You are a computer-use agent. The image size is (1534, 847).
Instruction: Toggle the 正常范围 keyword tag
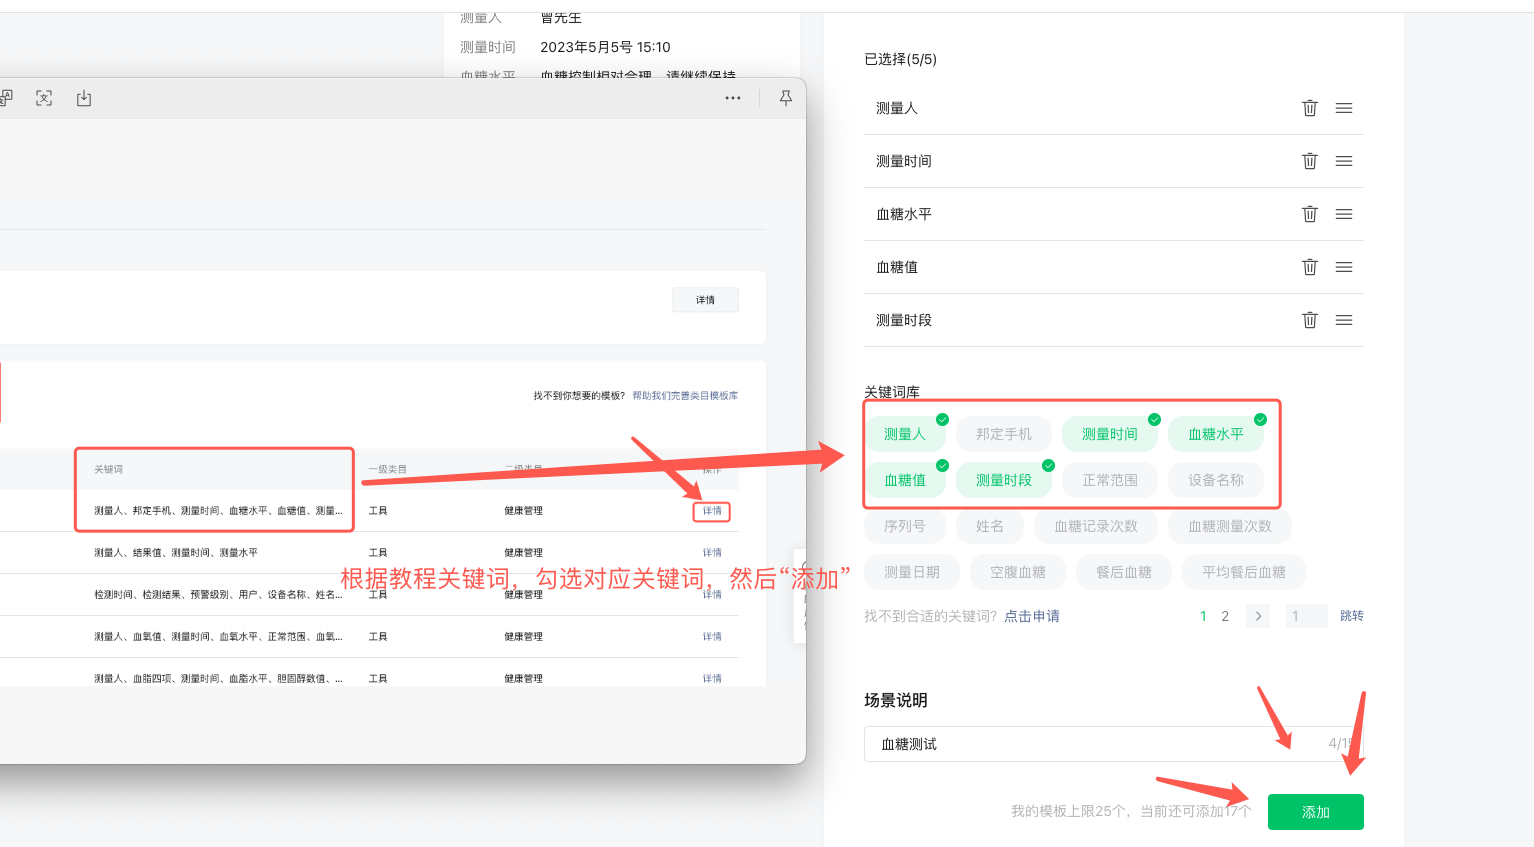1109,480
